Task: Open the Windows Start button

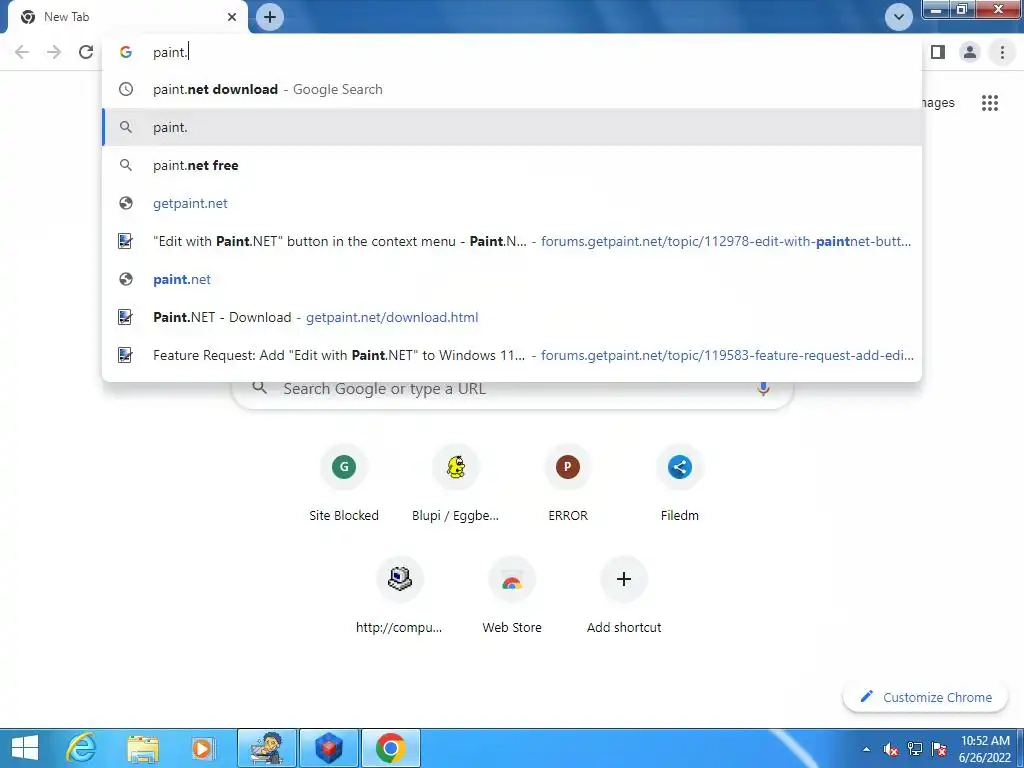Action: (x=25, y=748)
